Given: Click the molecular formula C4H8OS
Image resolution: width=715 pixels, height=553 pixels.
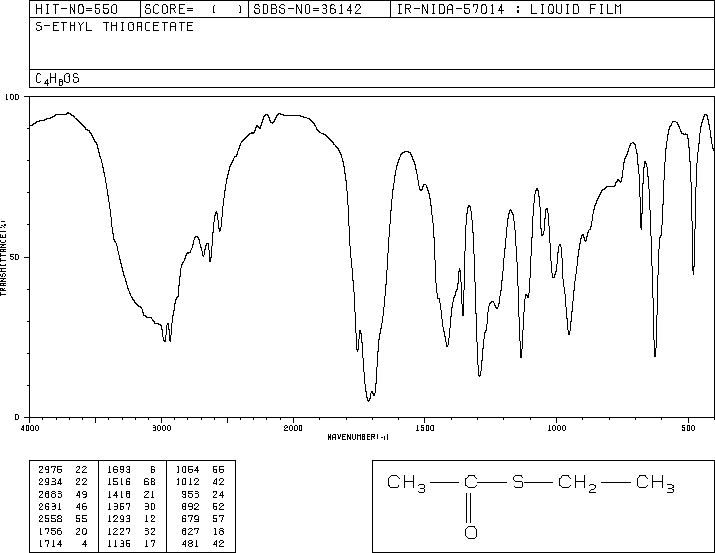Looking at the screenshot, I should click(x=57, y=79).
